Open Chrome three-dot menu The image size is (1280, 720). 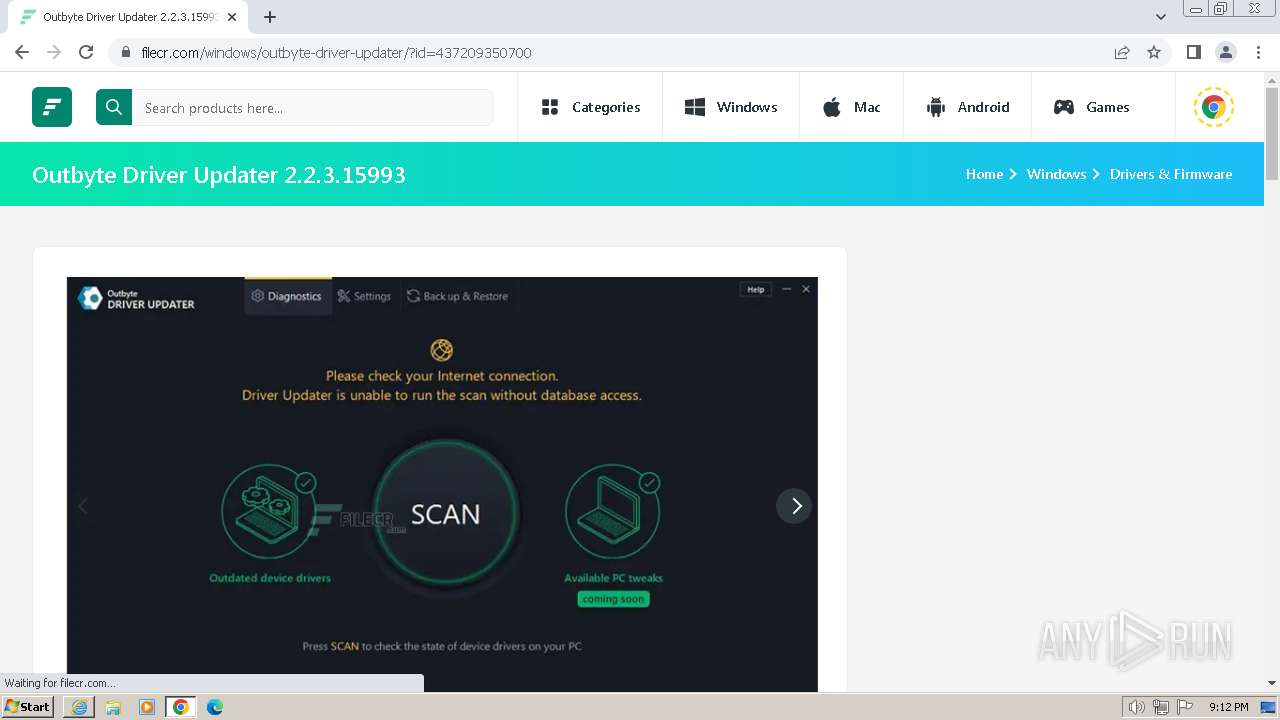[x=1258, y=53]
